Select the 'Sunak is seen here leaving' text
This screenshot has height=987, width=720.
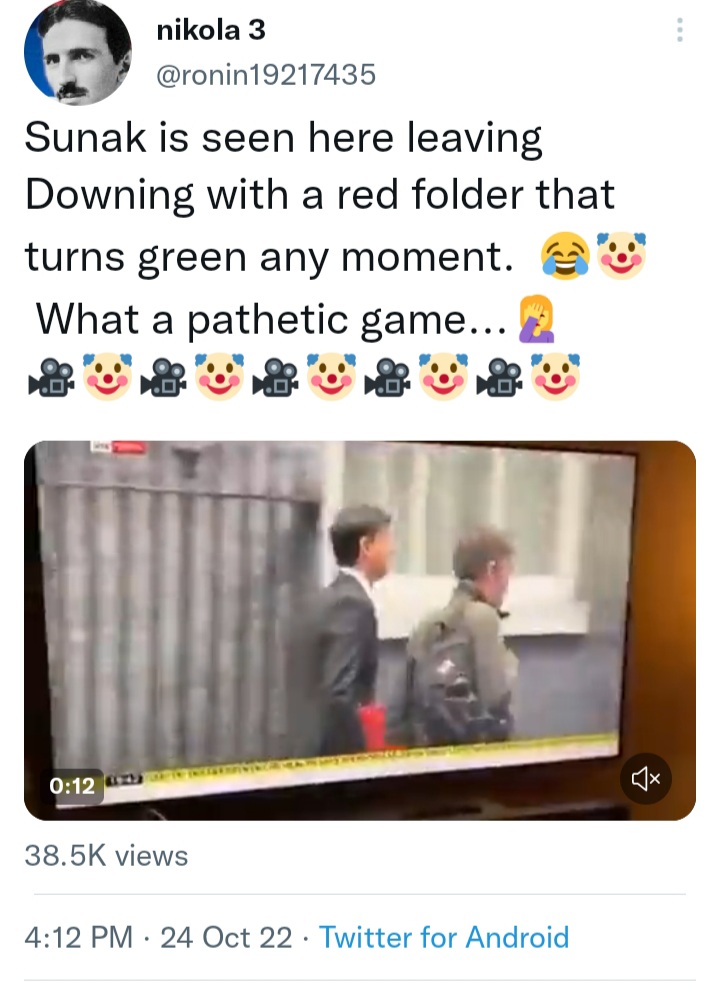283,137
